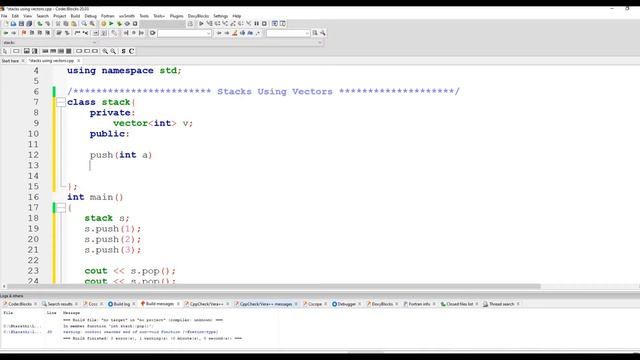Click the Copy toolbar icon

(66, 24)
